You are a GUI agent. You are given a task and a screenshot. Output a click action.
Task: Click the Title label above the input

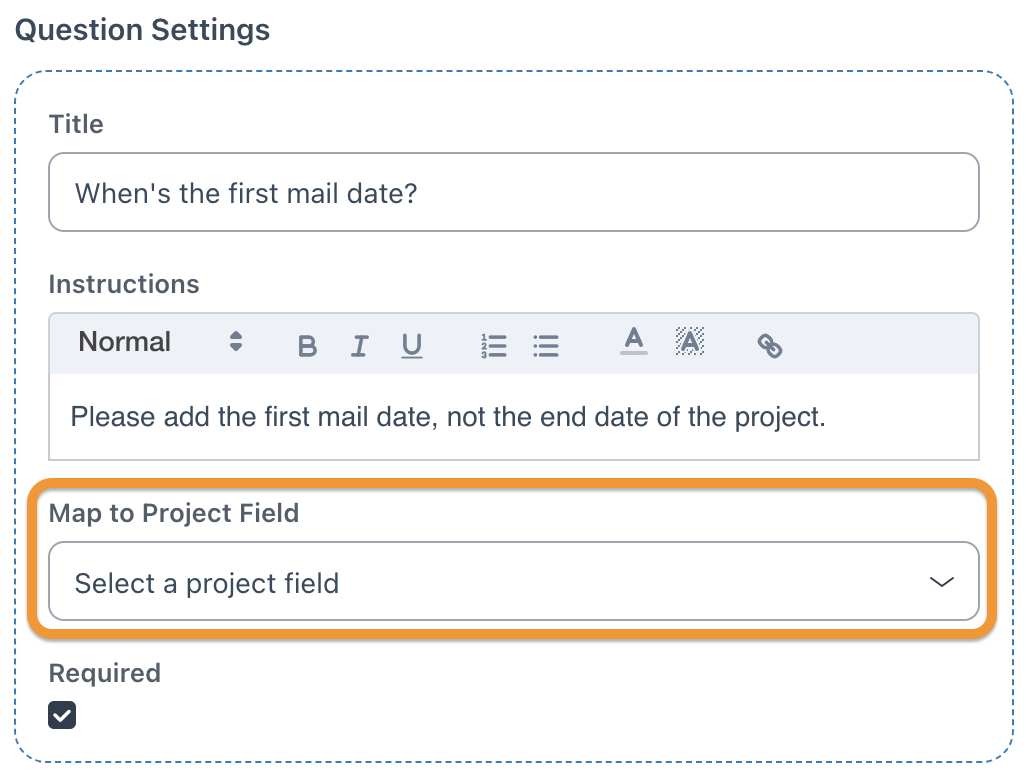click(76, 124)
